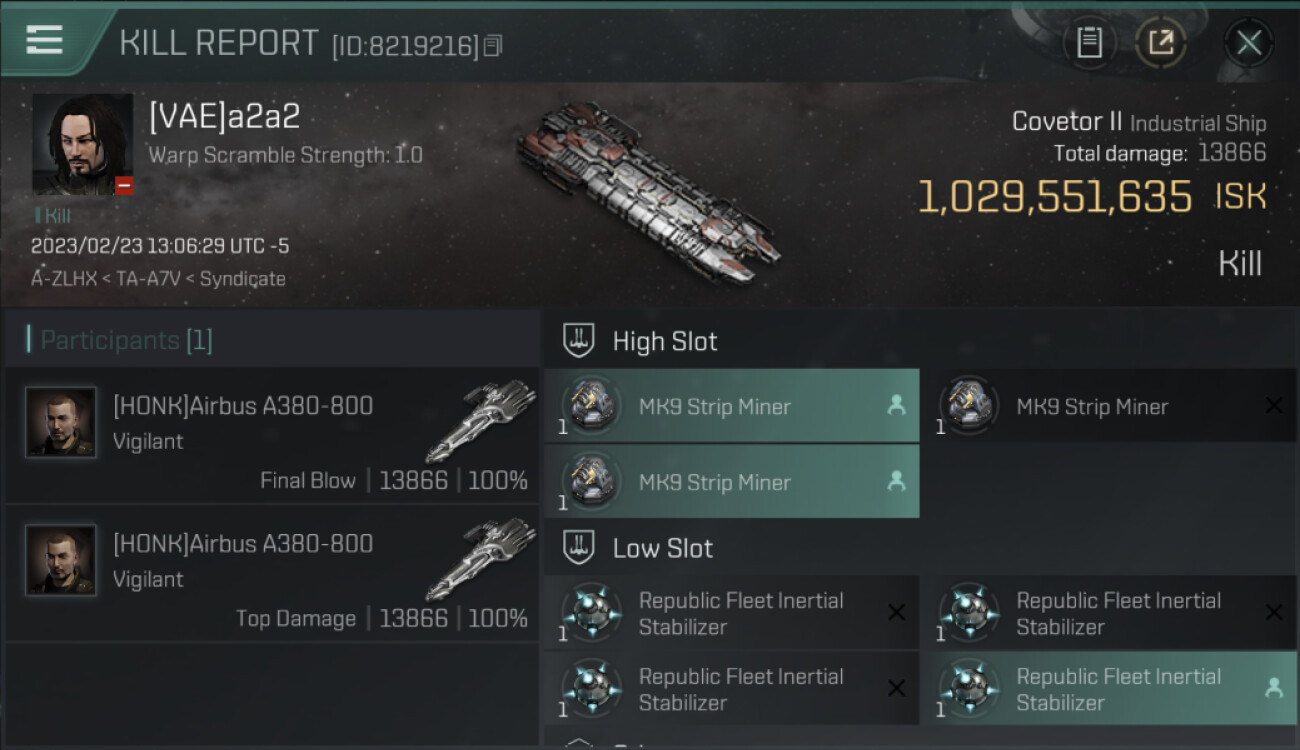Click the Vigilant ship icon on Final Blow row
Image resolution: width=1300 pixels, height=750 pixels.
click(x=490, y=420)
